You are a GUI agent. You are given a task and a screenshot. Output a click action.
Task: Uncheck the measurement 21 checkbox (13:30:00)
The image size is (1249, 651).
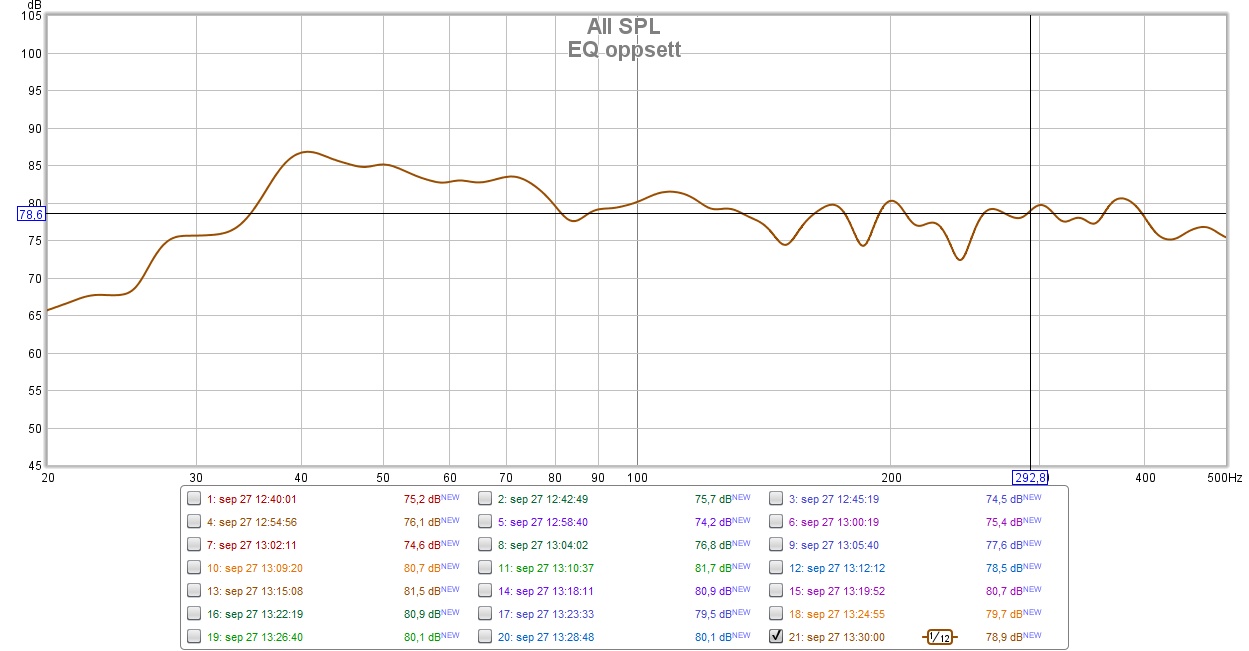(776, 636)
